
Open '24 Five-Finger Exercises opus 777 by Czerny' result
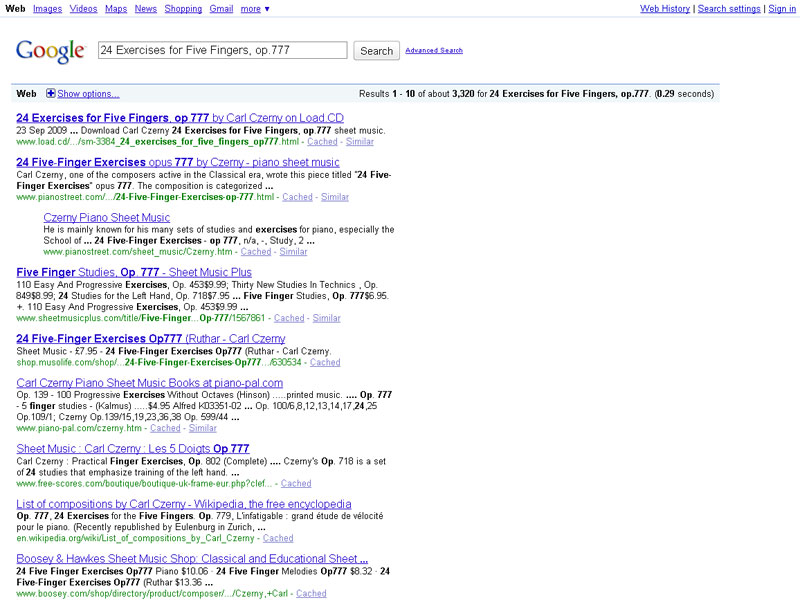[x=178, y=162]
